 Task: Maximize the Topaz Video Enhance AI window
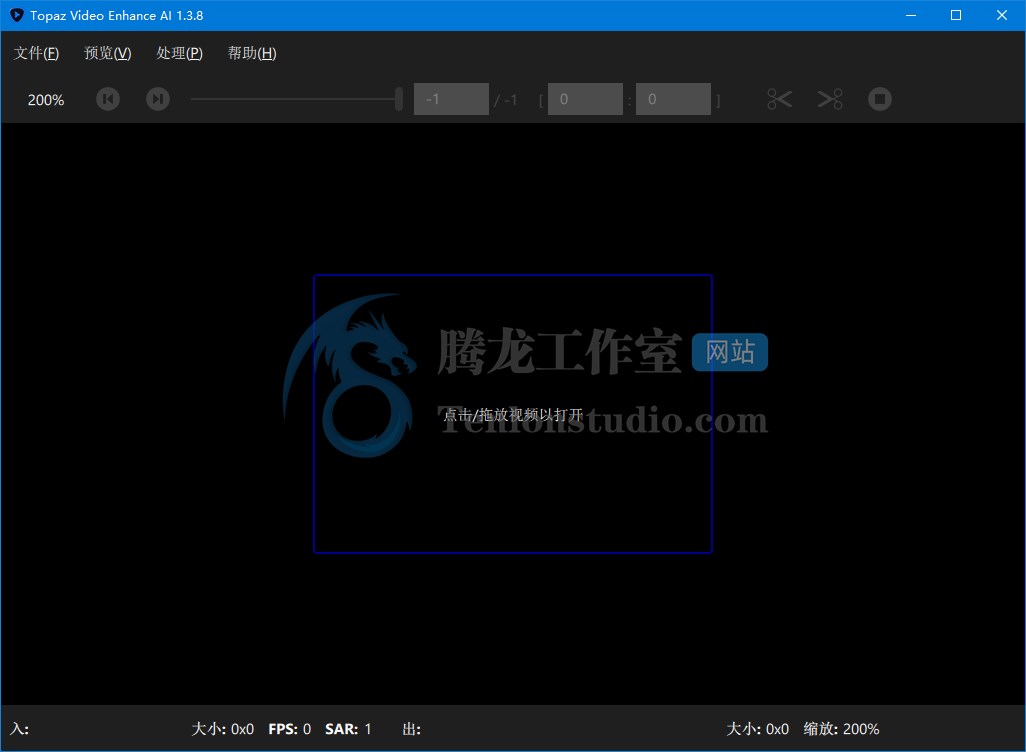[x=956, y=15]
